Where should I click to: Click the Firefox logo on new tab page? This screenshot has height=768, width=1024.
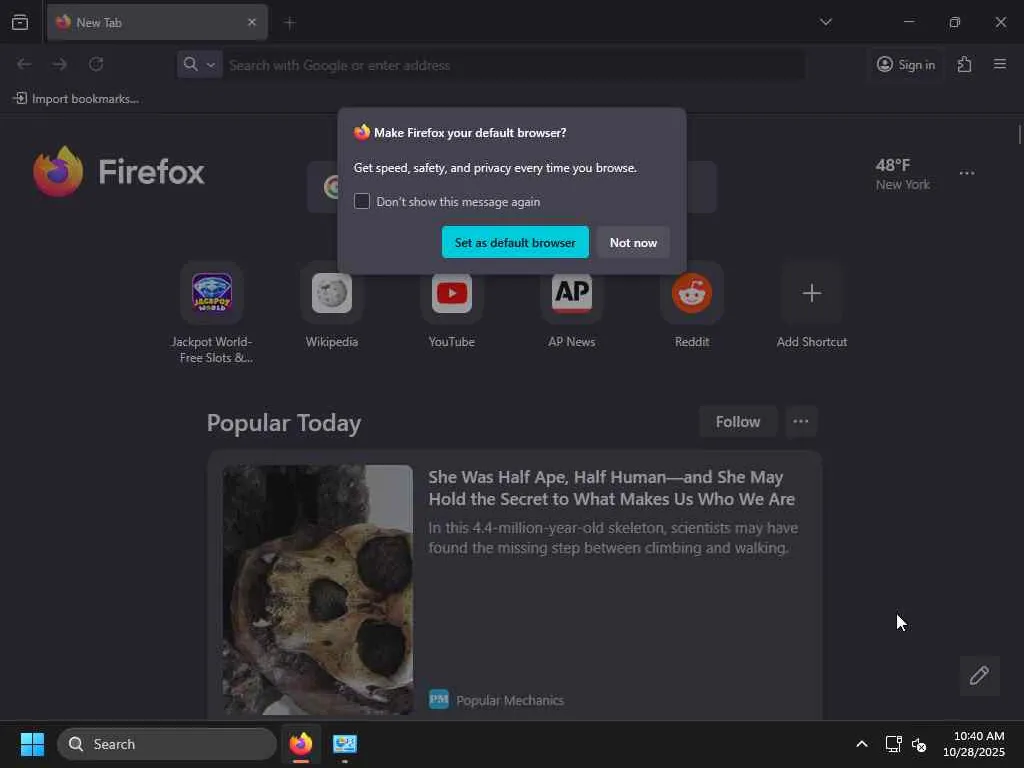coord(119,171)
